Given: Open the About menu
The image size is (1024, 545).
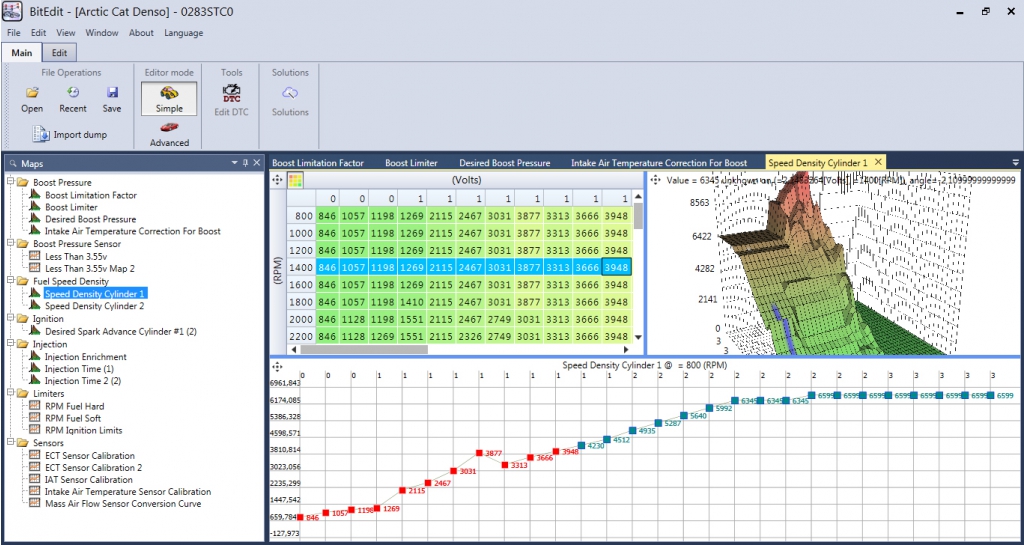Looking at the screenshot, I should point(141,33).
